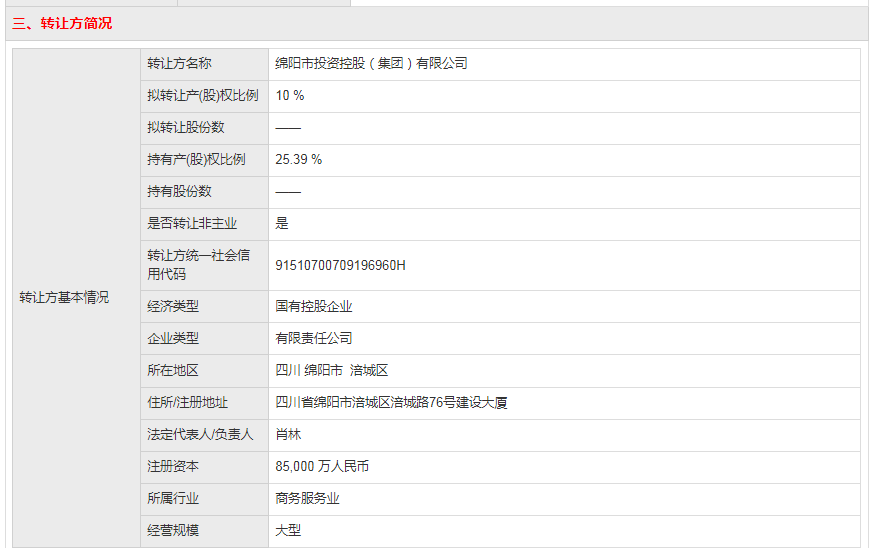Select credit code 91510700709196960H
The width and height of the screenshot is (874, 548).
tap(341, 265)
